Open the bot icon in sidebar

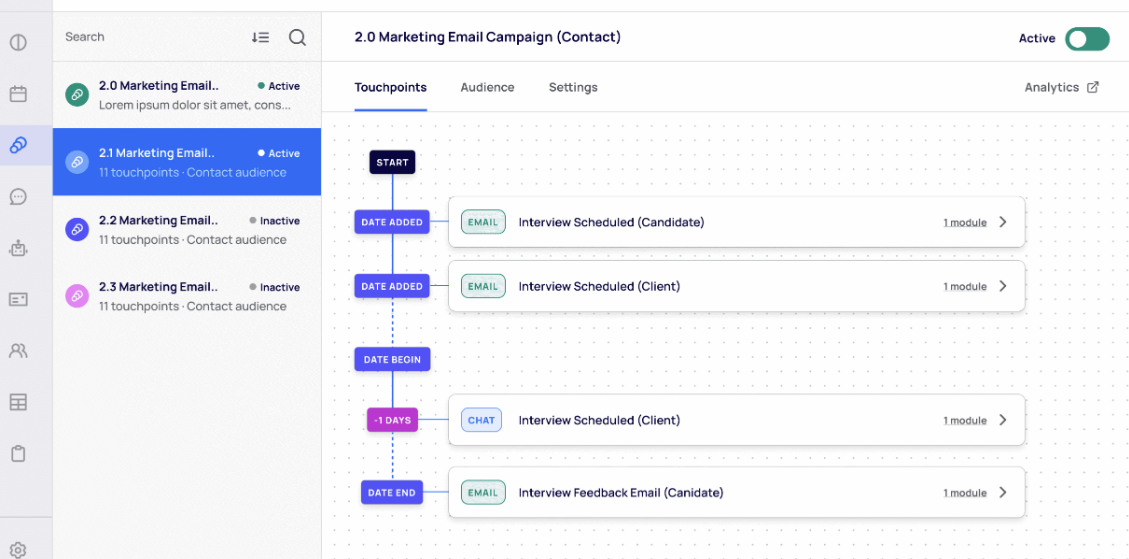coord(18,248)
